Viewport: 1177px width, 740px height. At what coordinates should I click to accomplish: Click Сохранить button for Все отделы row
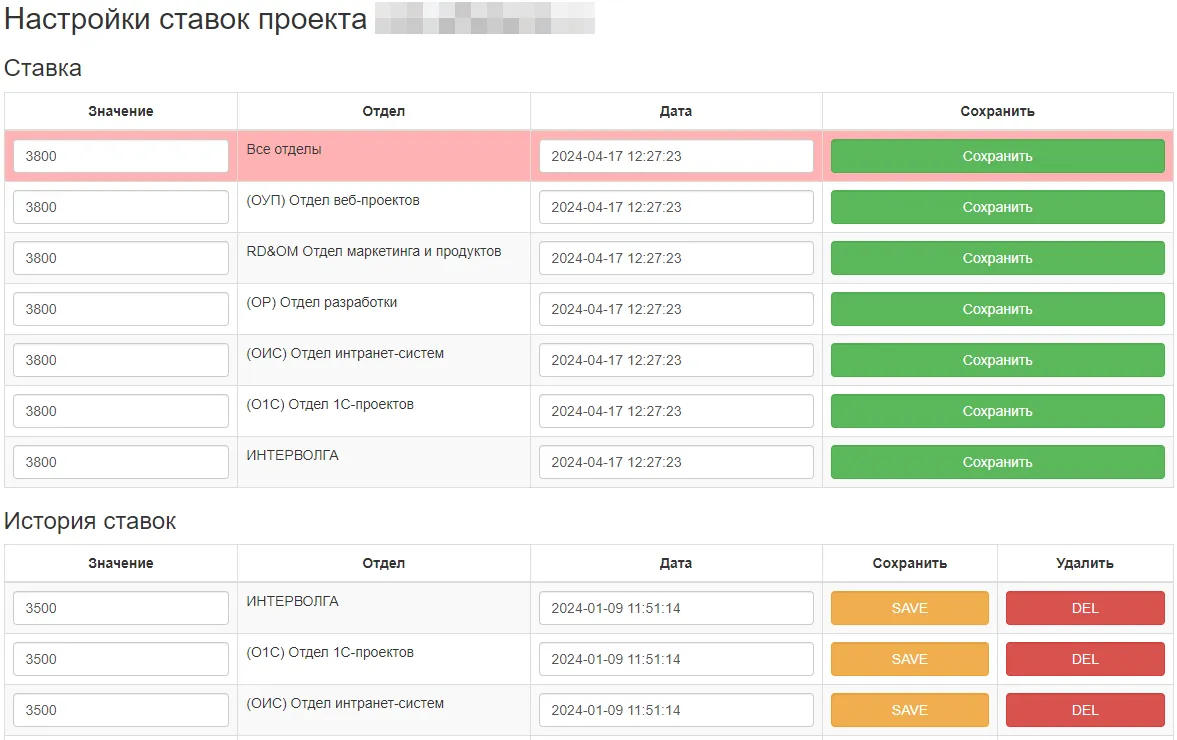pos(997,156)
